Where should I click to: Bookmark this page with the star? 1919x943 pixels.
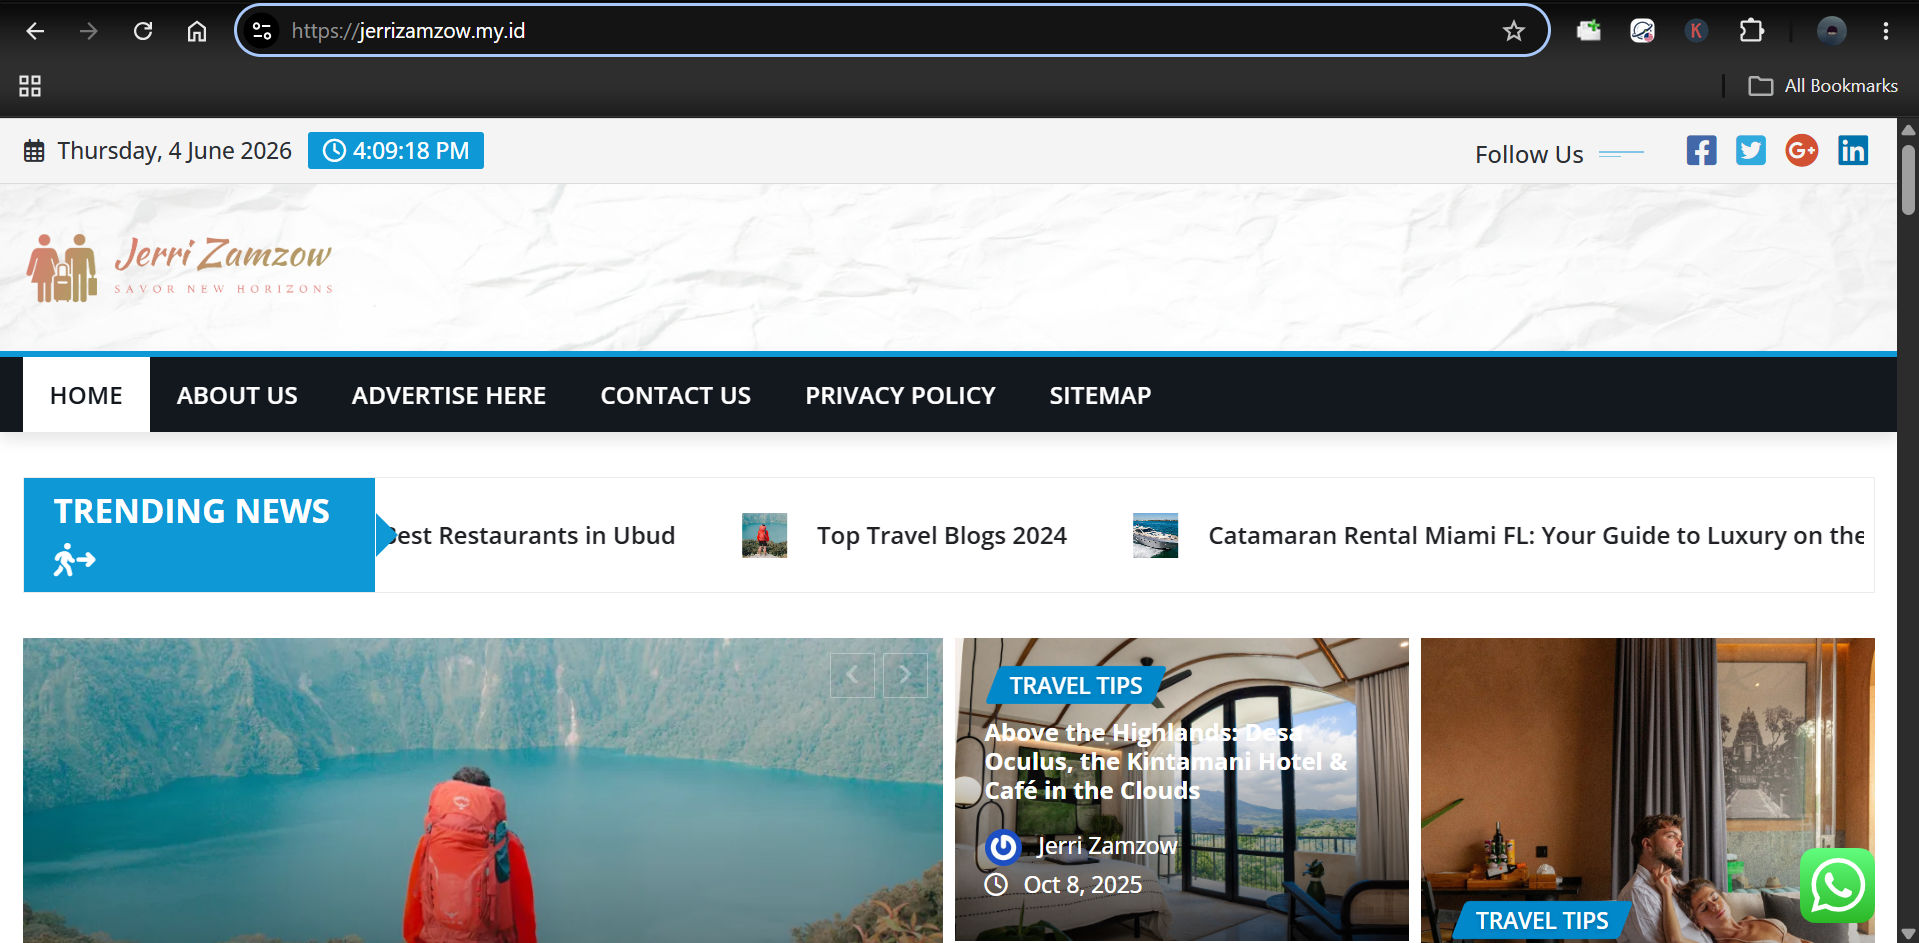click(x=1513, y=31)
